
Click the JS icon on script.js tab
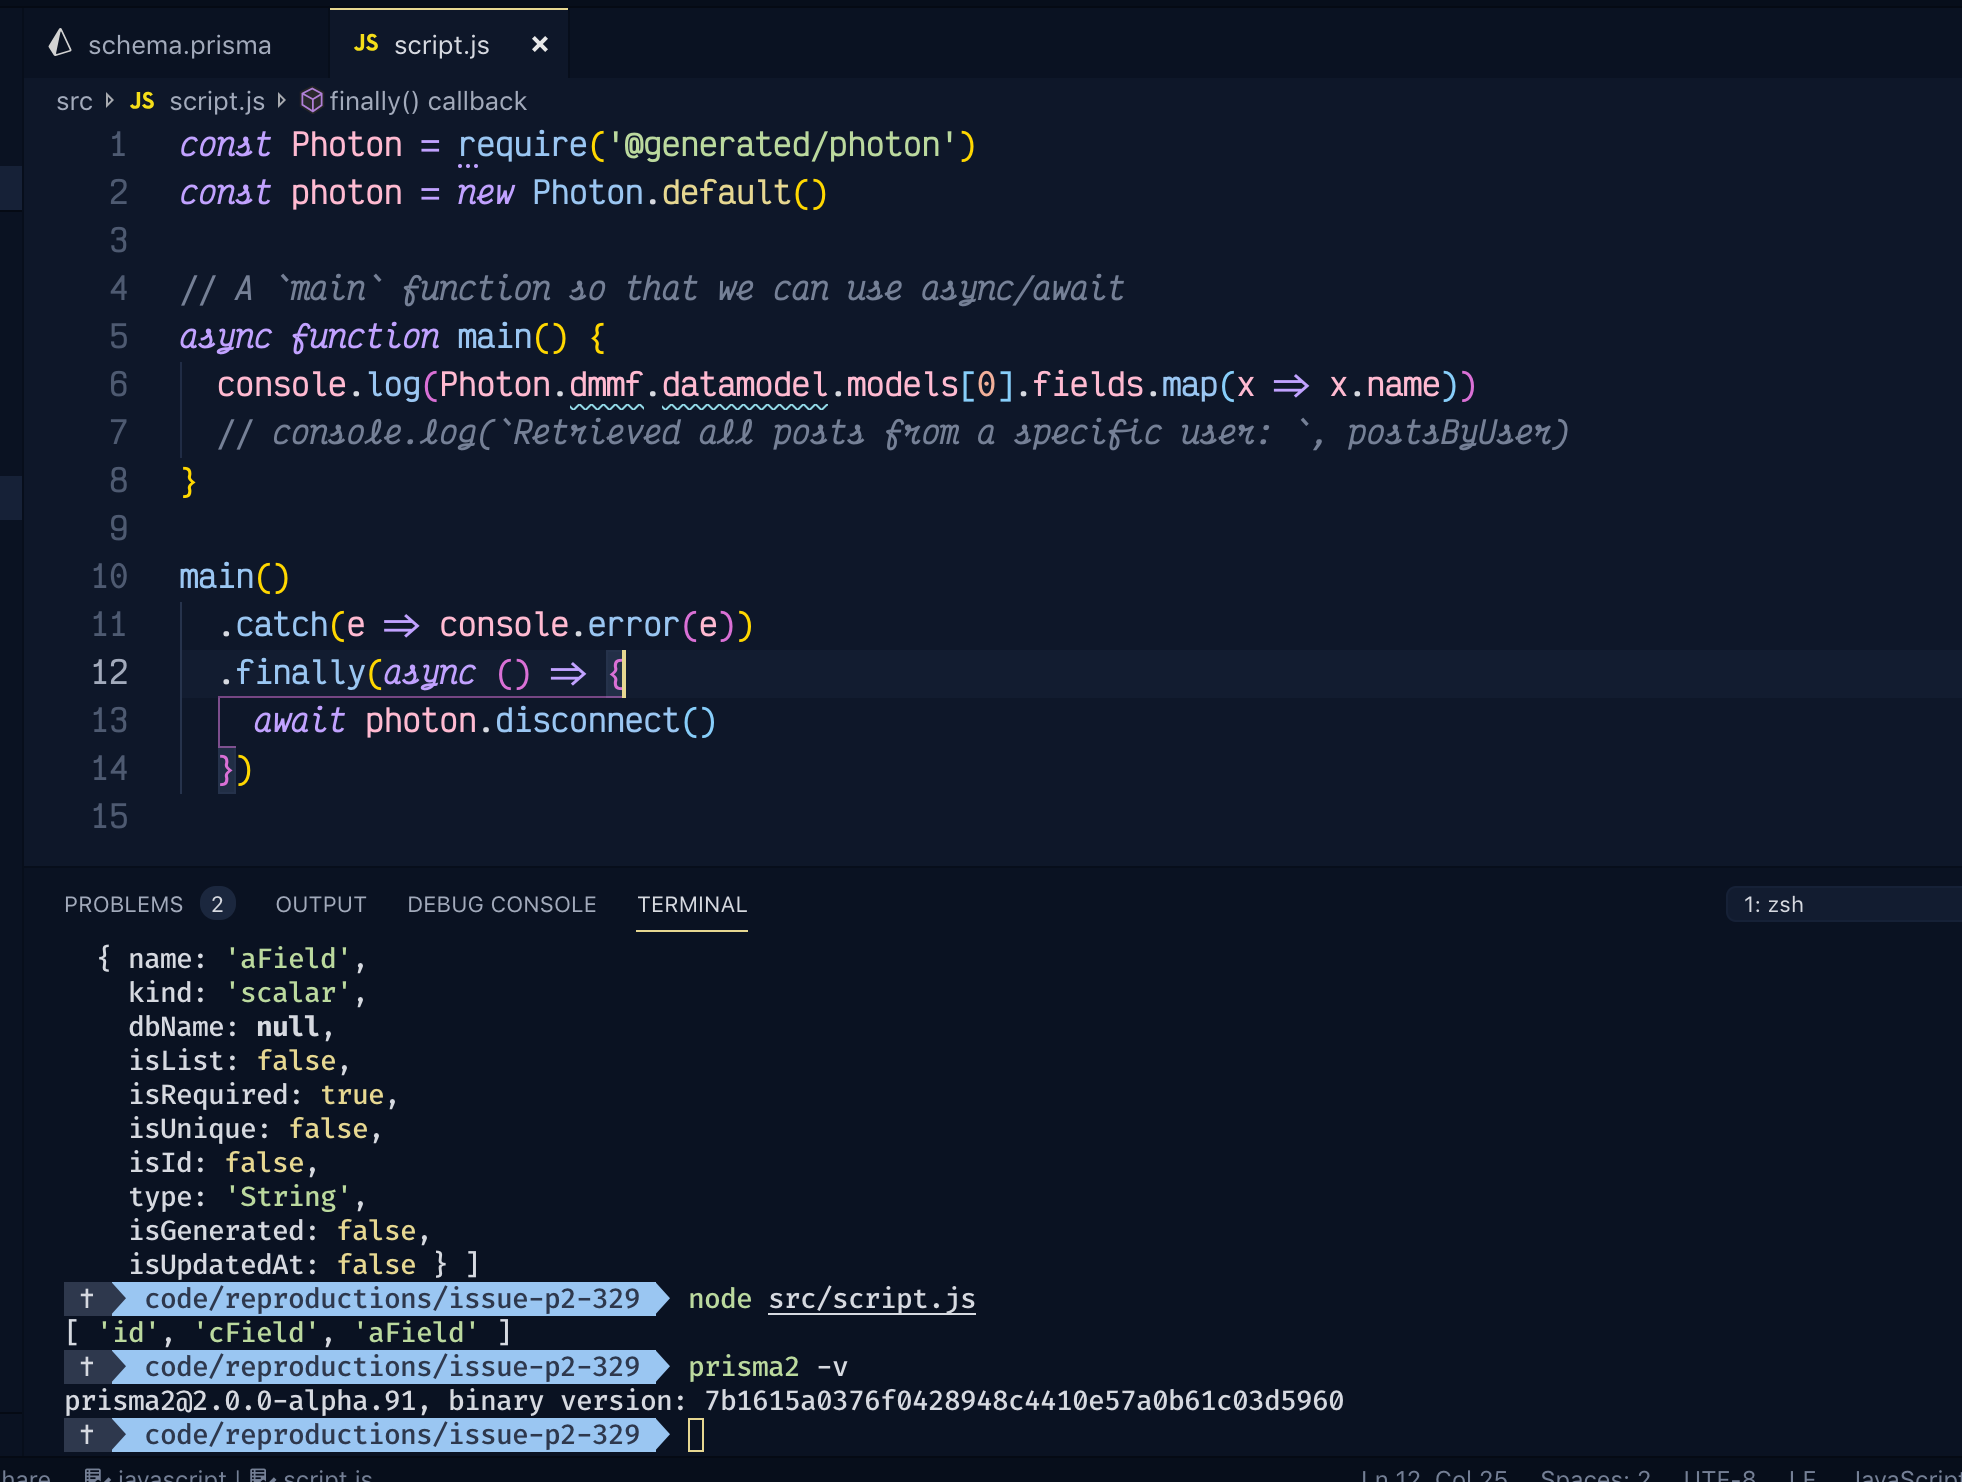[x=366, y=43]
